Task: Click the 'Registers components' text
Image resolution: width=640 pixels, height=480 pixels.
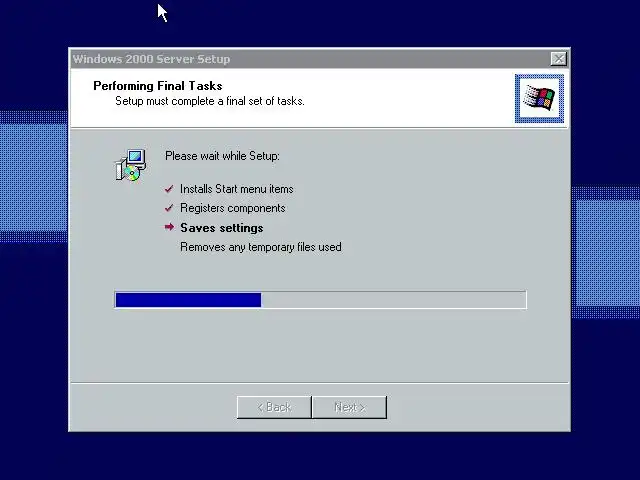Action: 233,208
